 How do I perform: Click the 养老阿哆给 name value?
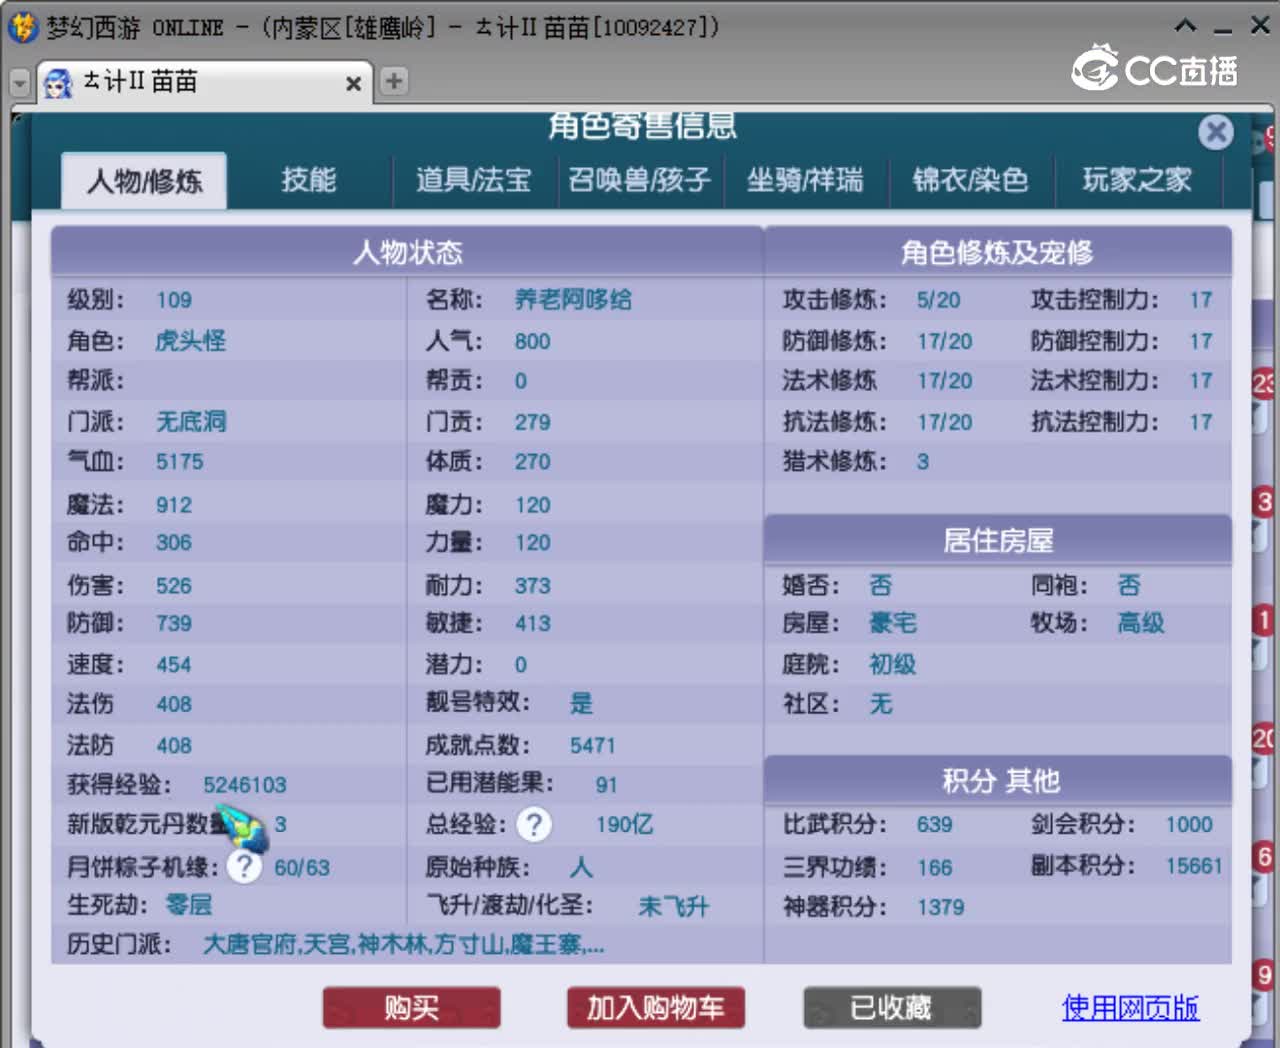tap(573, 299)
